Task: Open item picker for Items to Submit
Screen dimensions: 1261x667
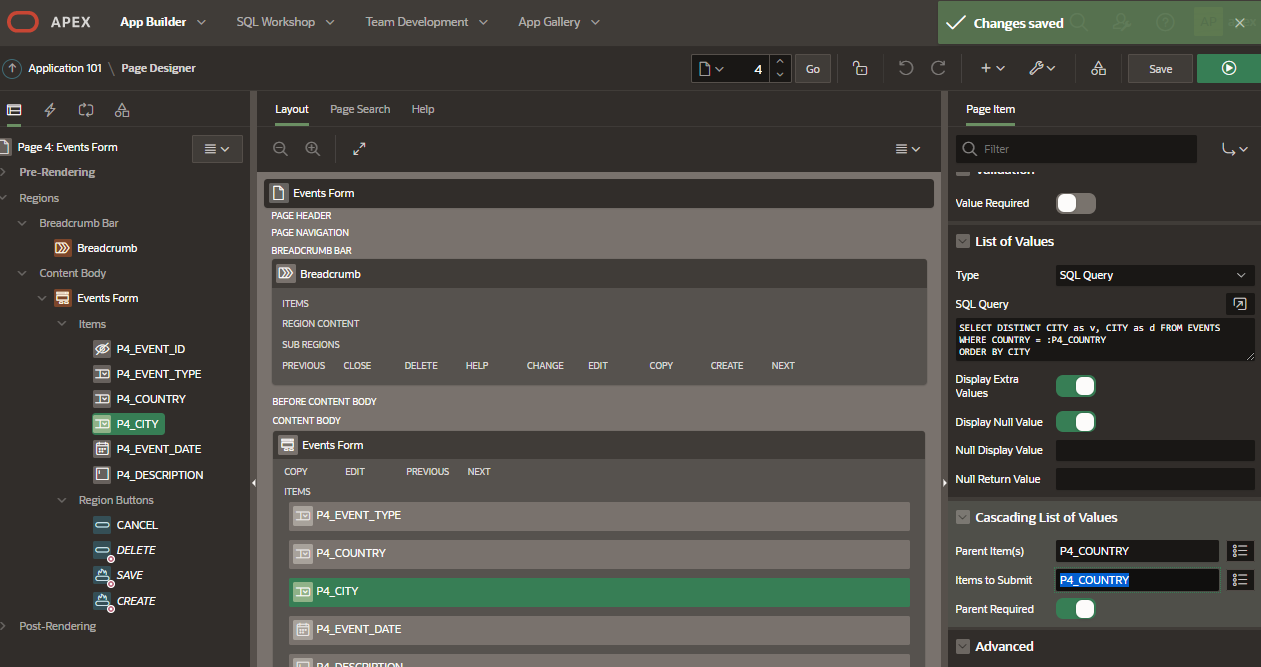Action: [1240, 580]
